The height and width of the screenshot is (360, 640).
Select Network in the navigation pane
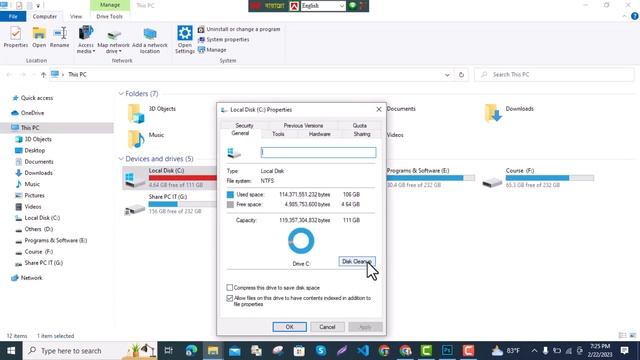(x=31, y=278)
